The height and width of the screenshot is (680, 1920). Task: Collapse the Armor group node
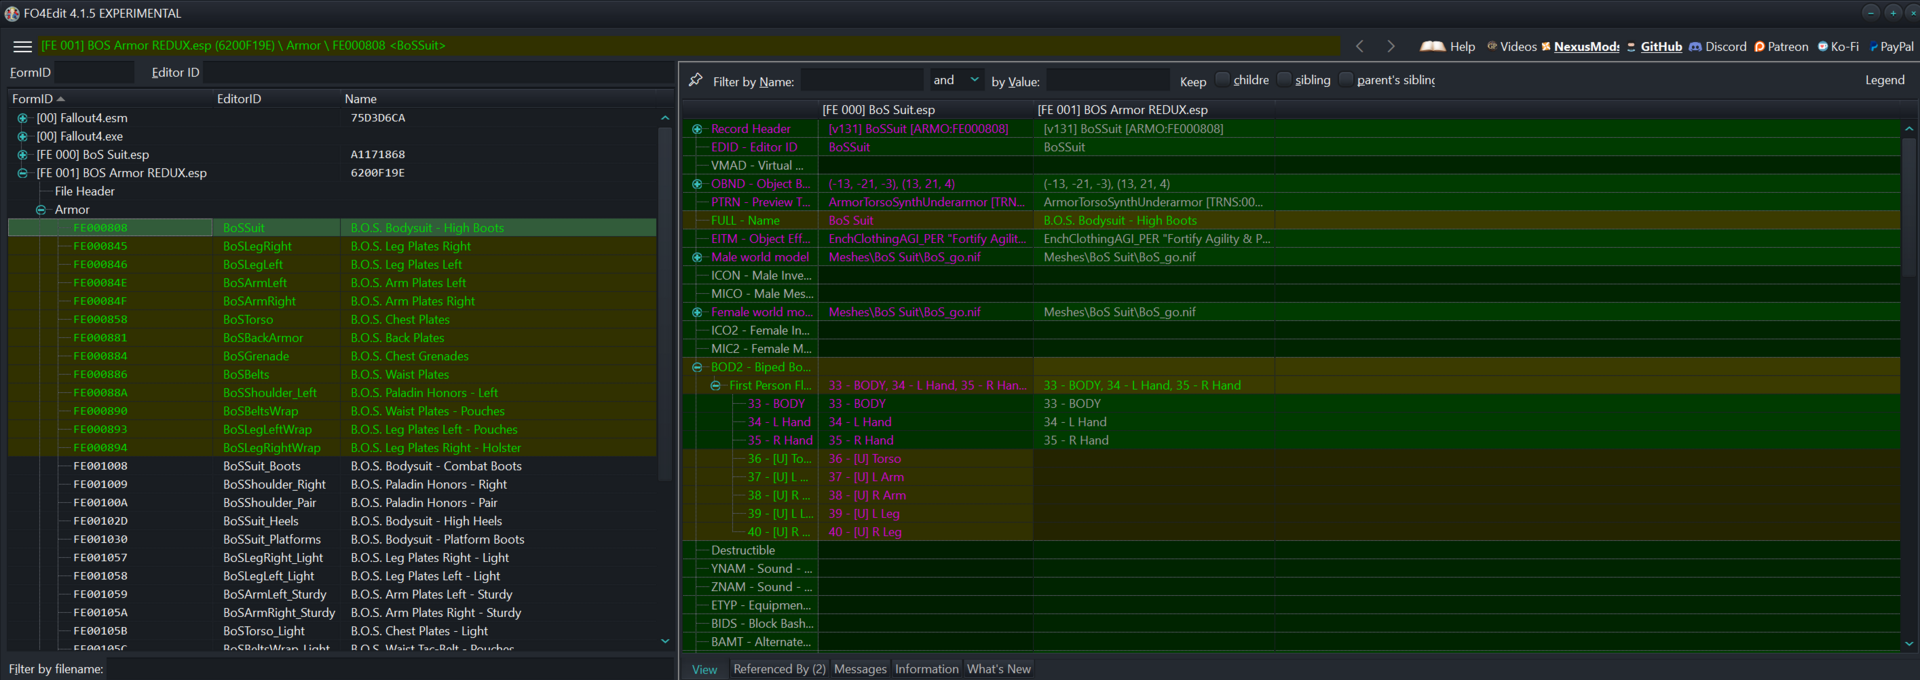[41, 210]
